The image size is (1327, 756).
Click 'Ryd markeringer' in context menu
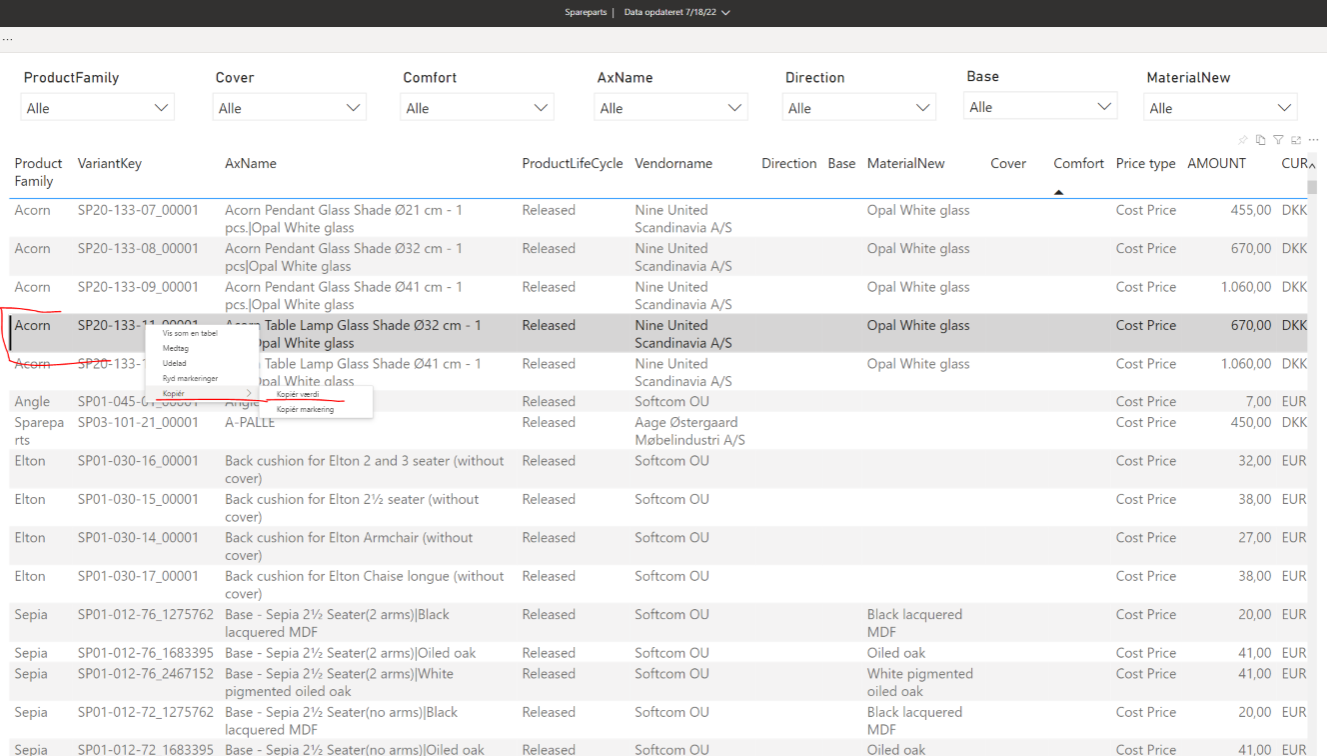pos(190,379)
